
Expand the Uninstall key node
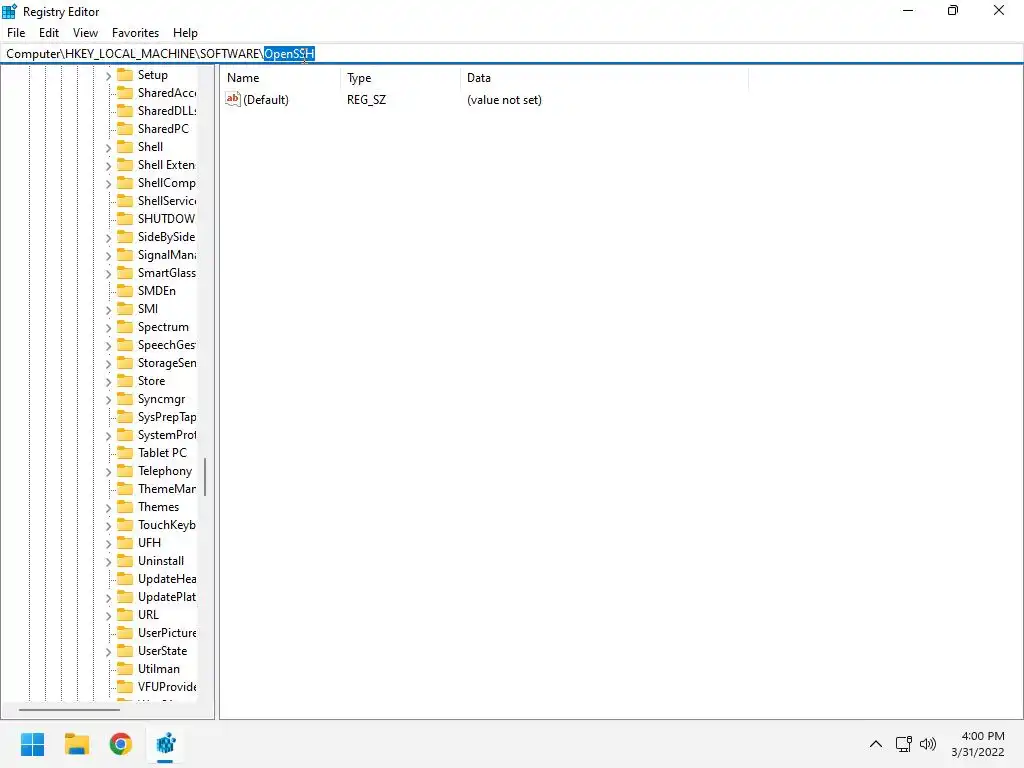click(108, 562)
